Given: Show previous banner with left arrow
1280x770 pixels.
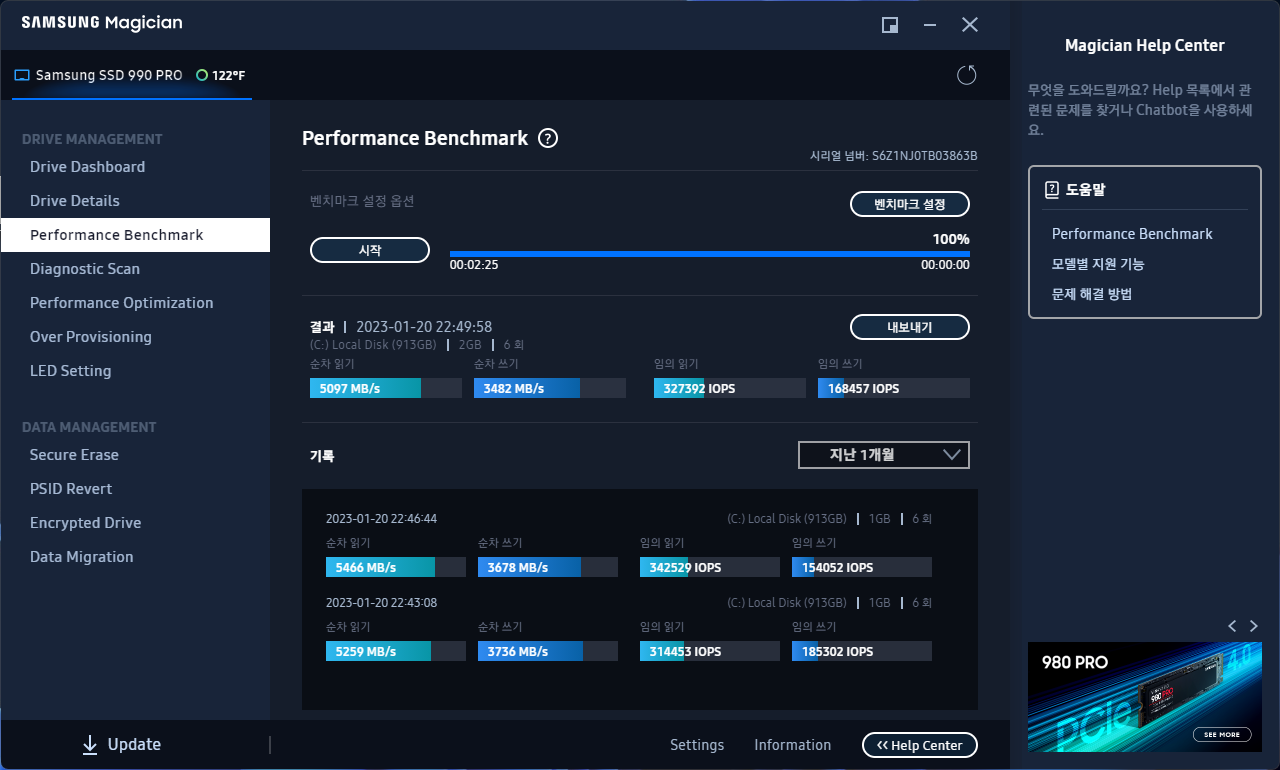Looking at the screenshot, I should click(1232, 626).
